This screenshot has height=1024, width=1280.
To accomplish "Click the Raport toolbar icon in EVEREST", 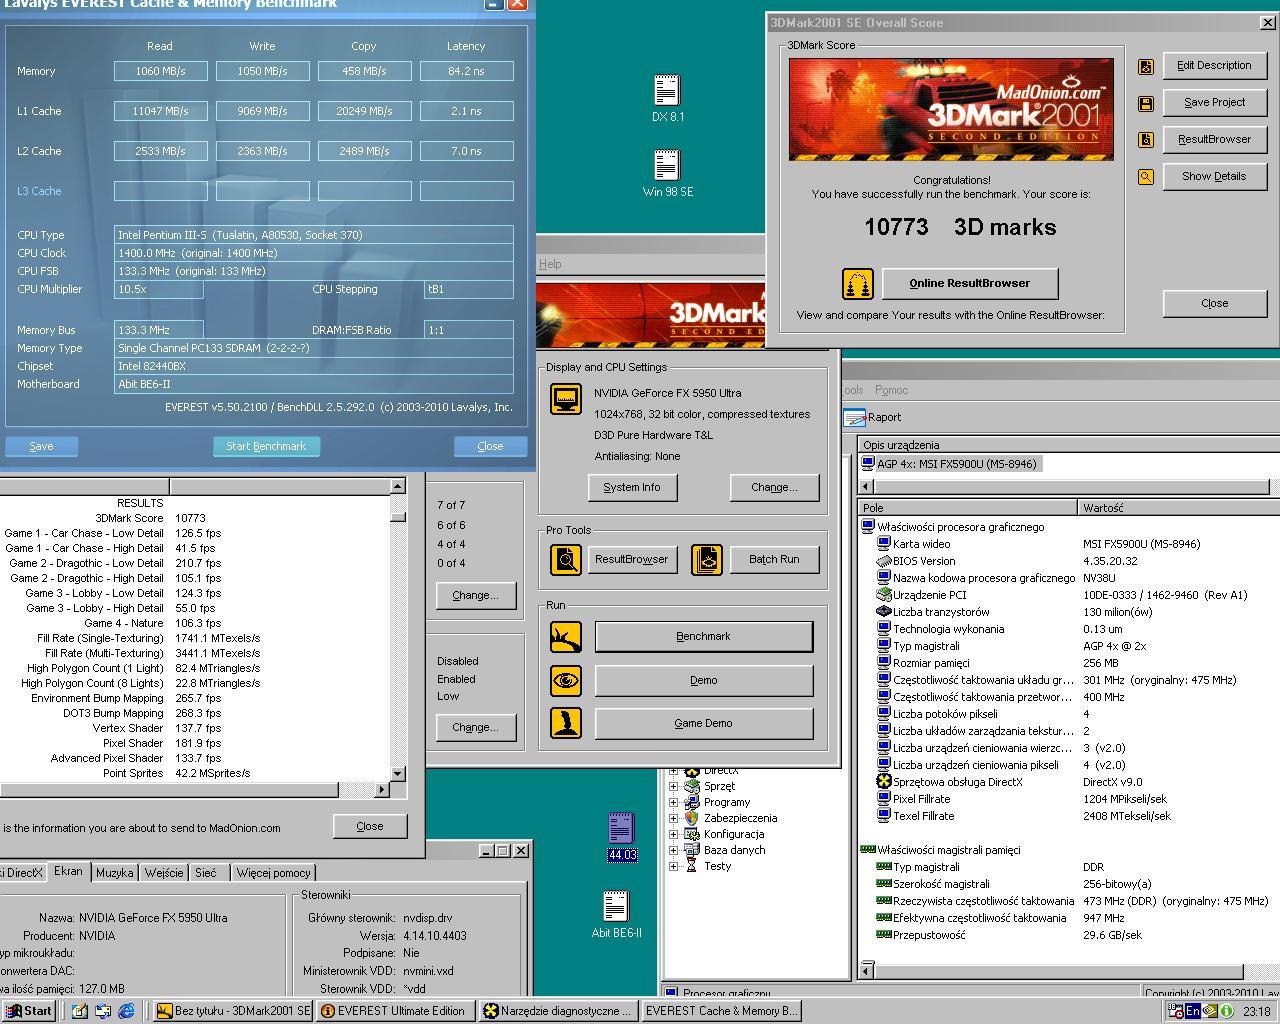I will coord(854,417).
